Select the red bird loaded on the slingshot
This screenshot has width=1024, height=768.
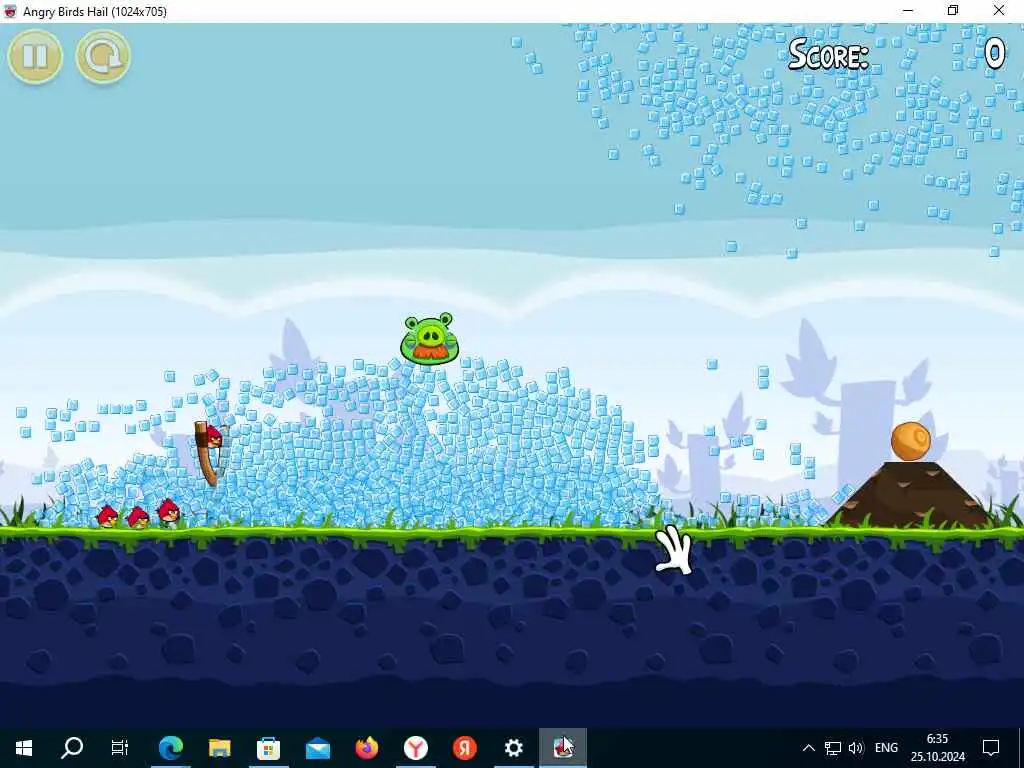pyautogui.click(x=212, y=436)
